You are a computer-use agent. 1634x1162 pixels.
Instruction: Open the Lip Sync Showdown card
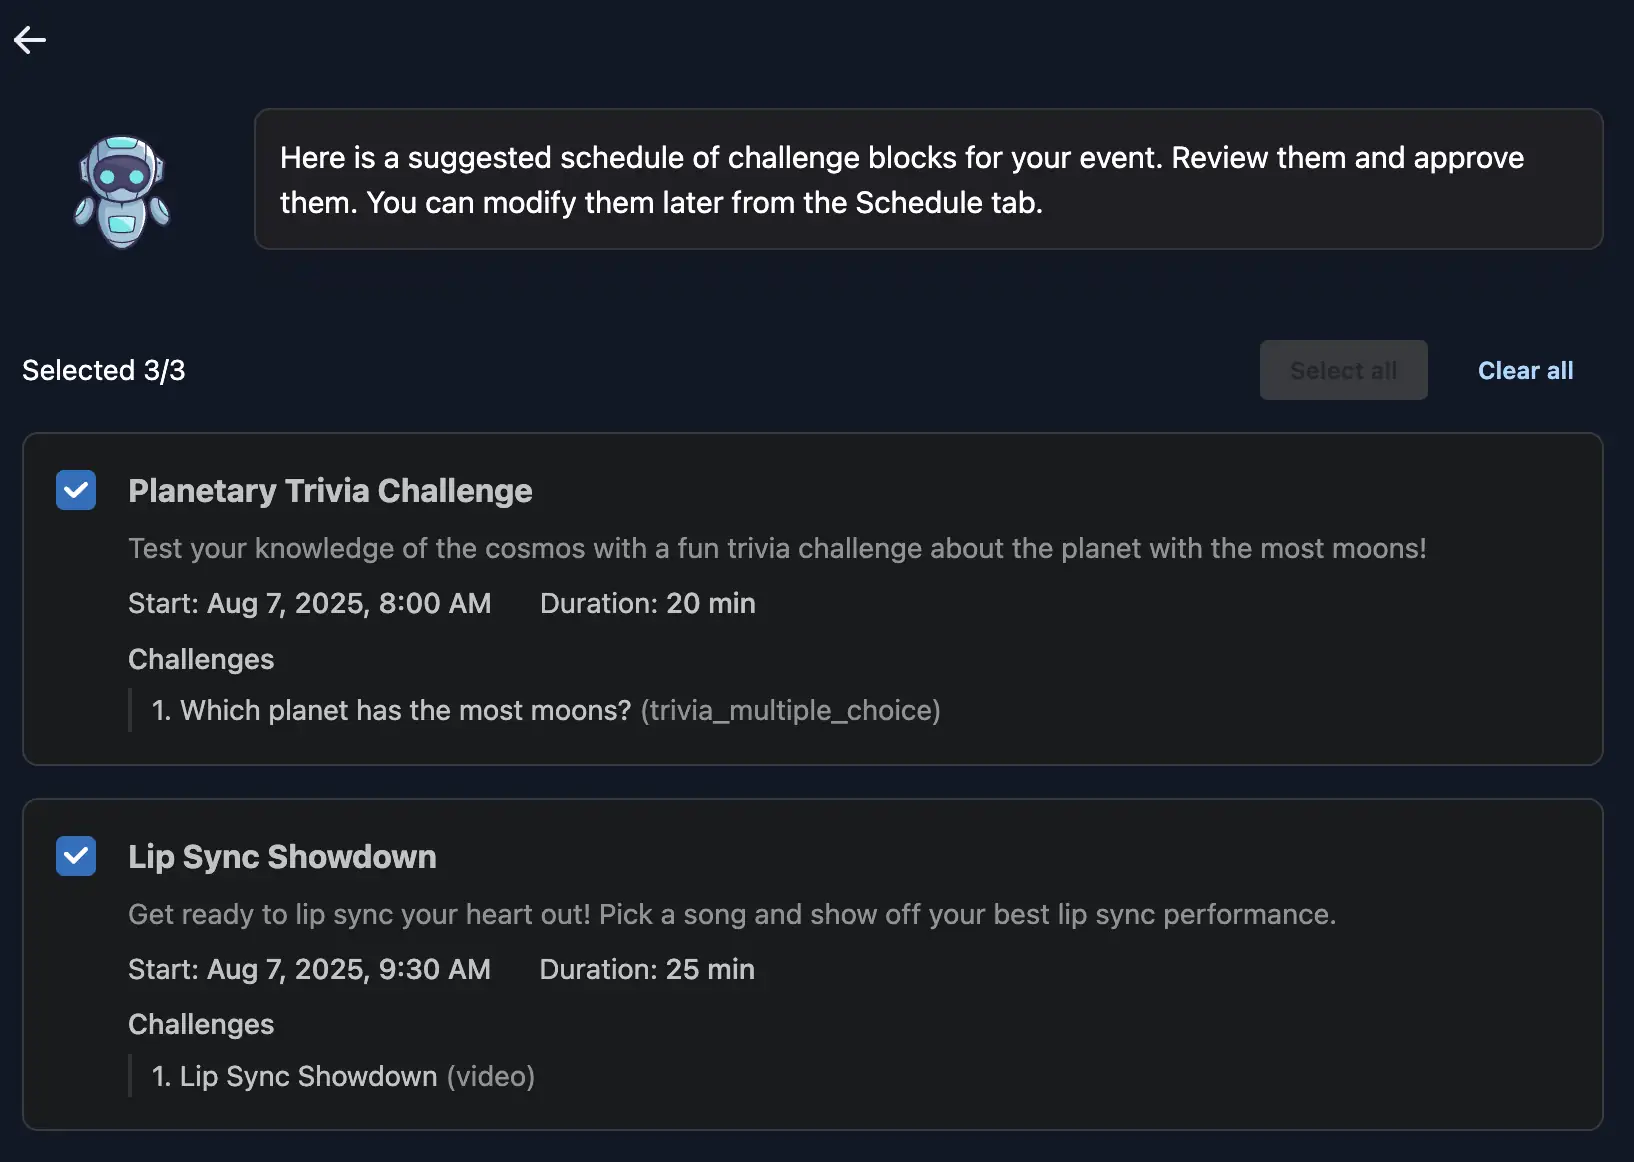click(x=282, y=857)
